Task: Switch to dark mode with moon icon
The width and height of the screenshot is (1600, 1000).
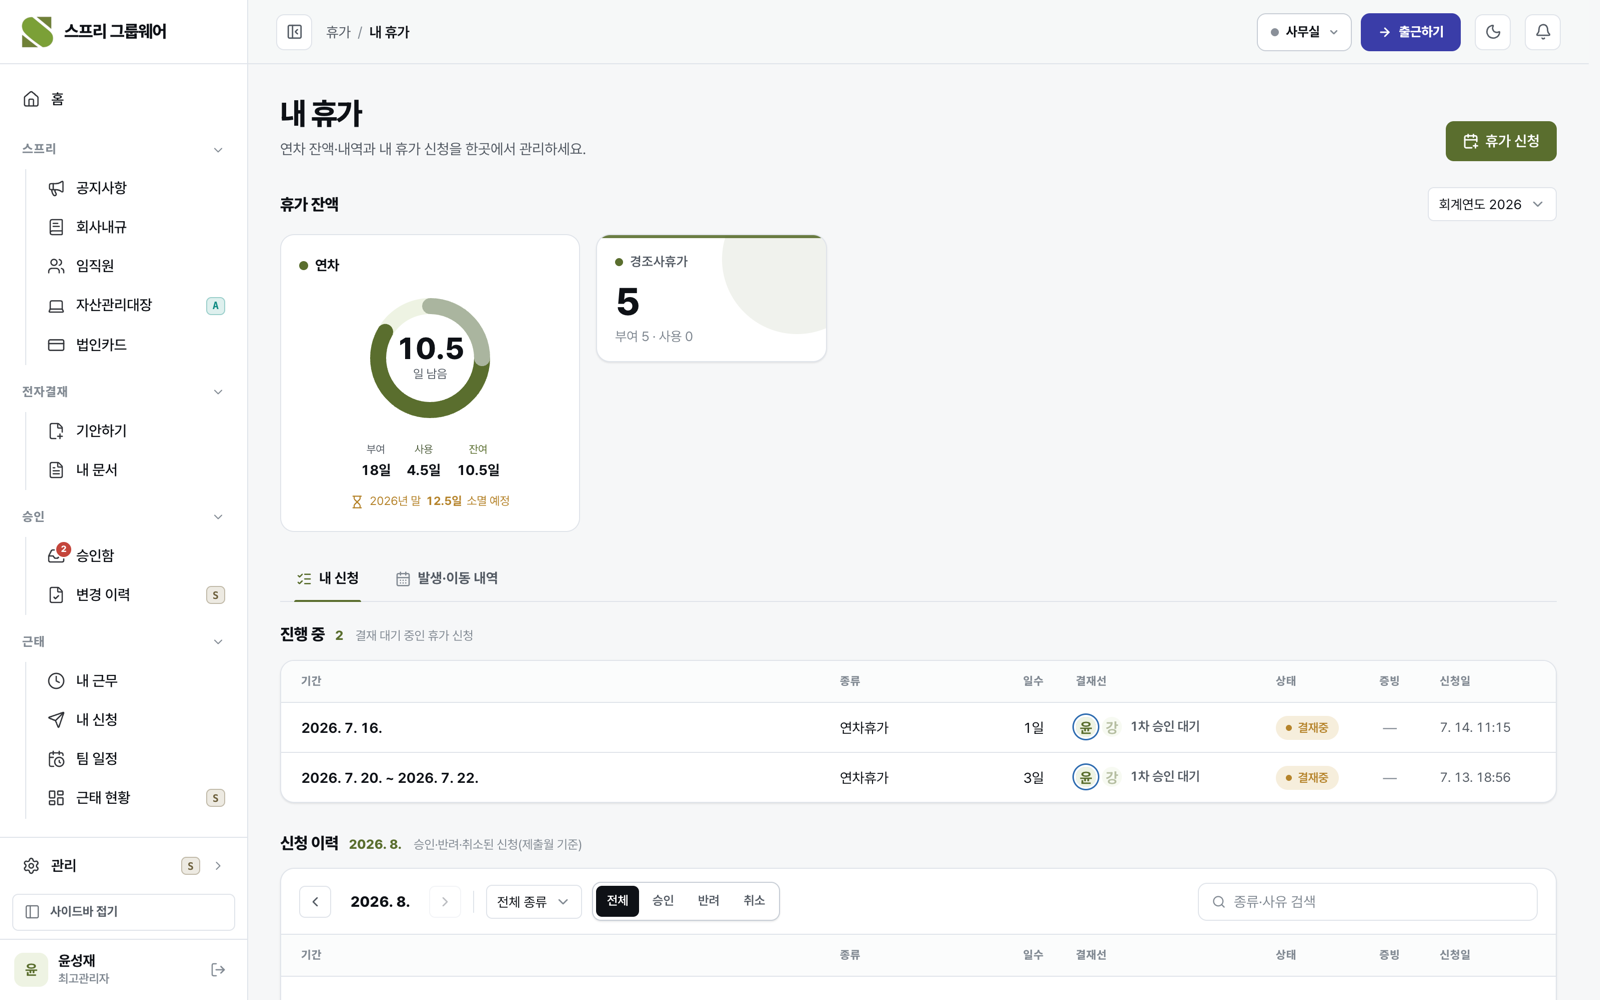Action: coord(1493,32)
